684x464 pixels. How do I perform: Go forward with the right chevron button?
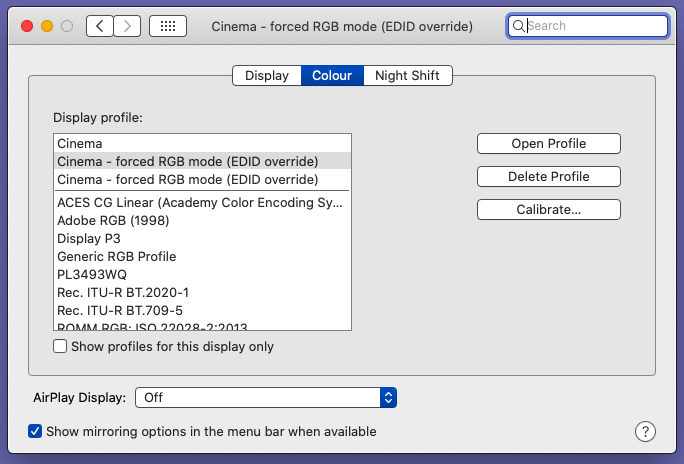(x=127, y=26)
